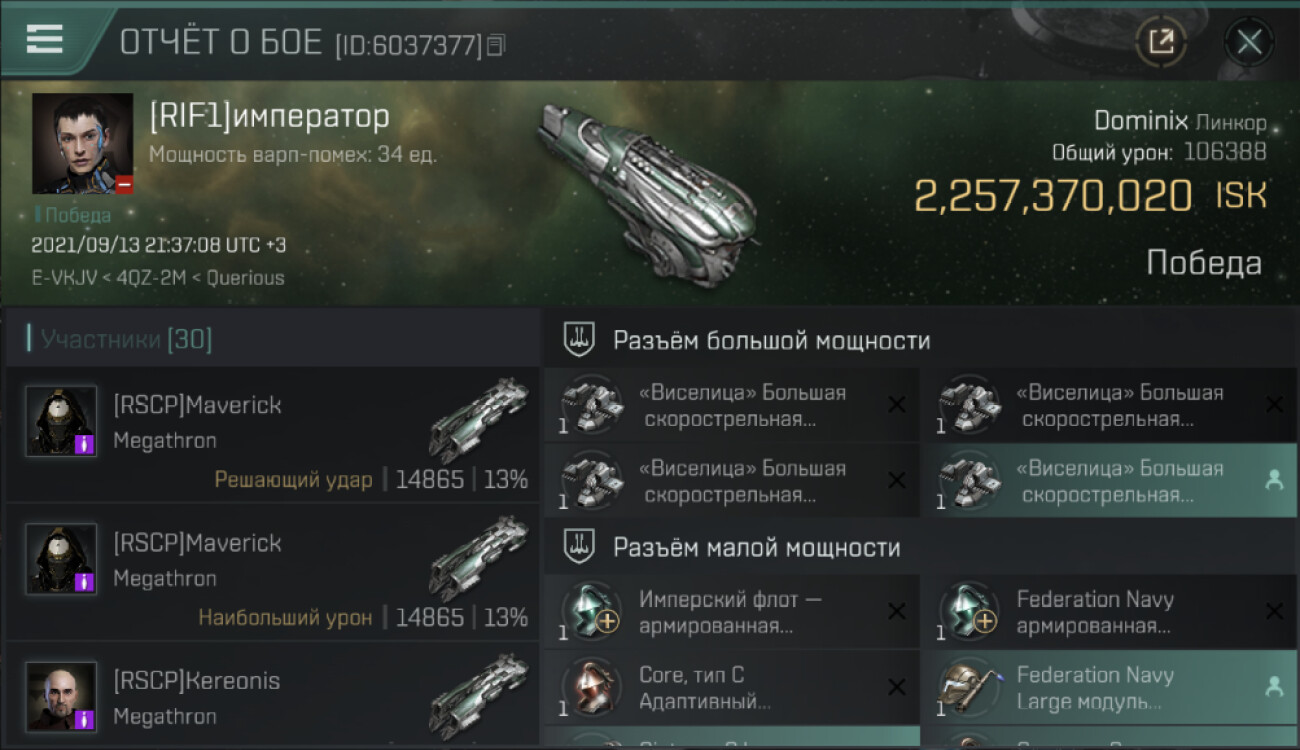Click the Разъём большой мощности section header
This screenshot has width=1300, height=750.
pyautogui.click(x=771, y=340)
